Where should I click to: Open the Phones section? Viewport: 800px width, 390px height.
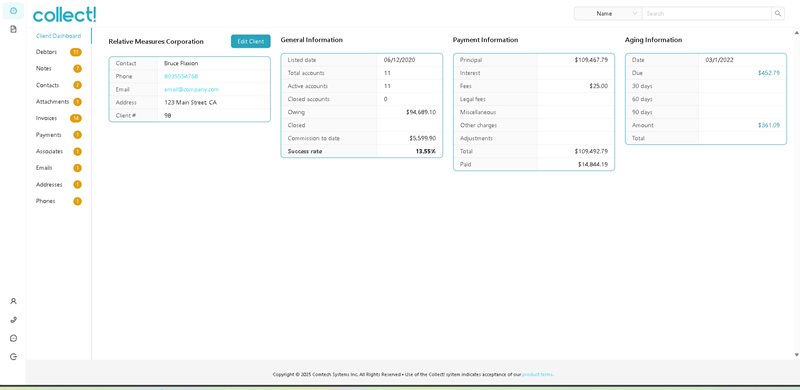[45, 201]
